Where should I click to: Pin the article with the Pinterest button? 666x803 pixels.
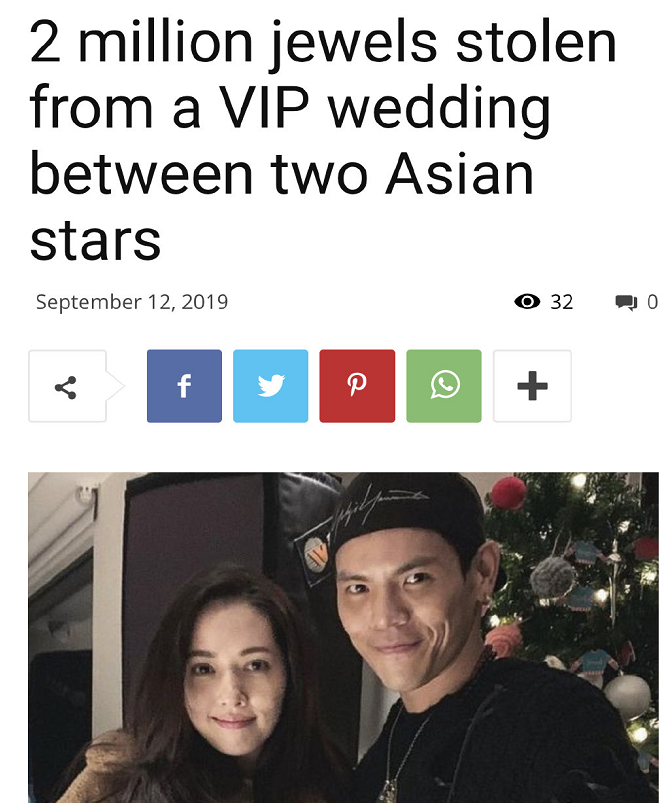[357, 386]
